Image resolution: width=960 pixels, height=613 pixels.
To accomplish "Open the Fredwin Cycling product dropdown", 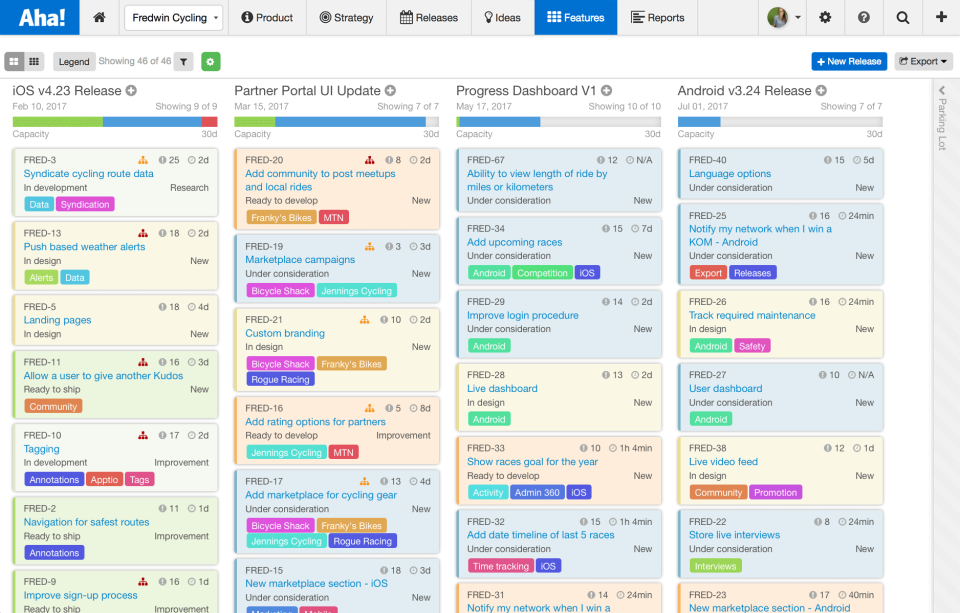I will click(174, 17).
